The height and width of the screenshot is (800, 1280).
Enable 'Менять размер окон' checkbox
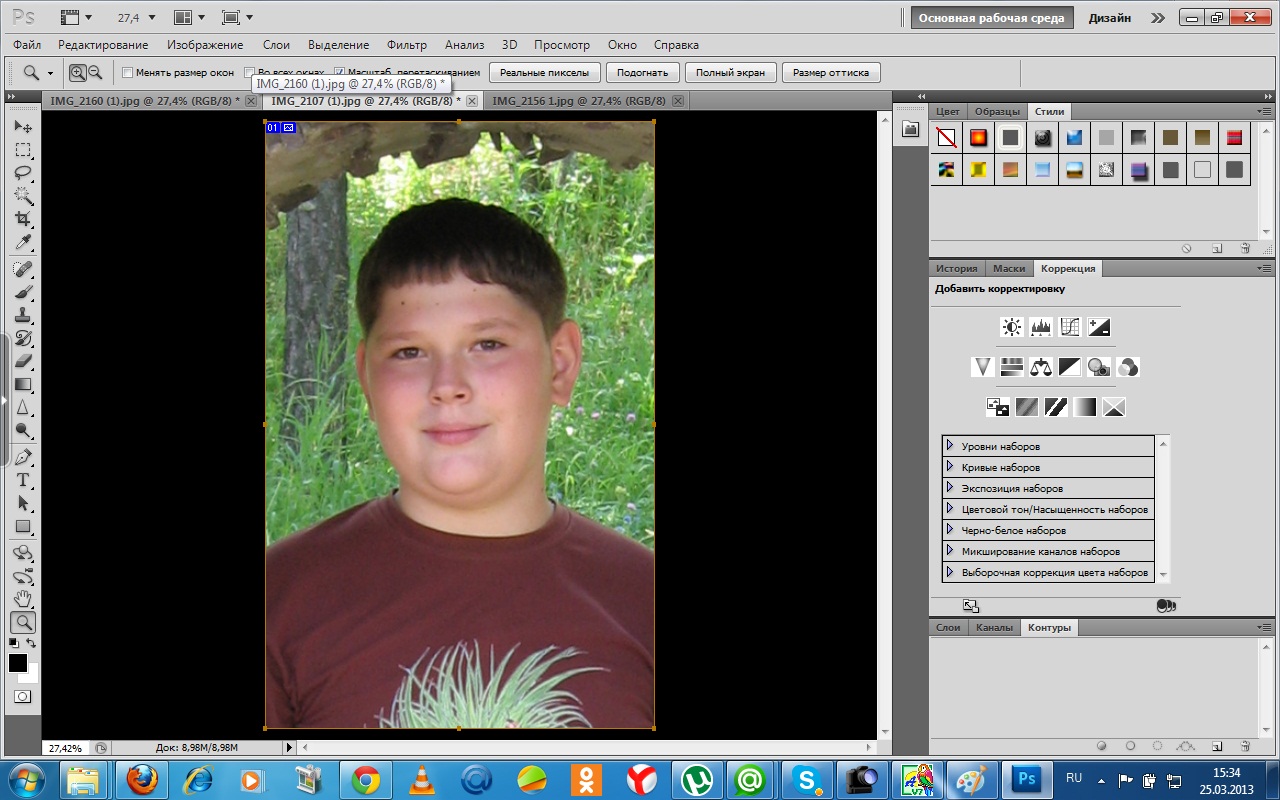coord(127,73)
